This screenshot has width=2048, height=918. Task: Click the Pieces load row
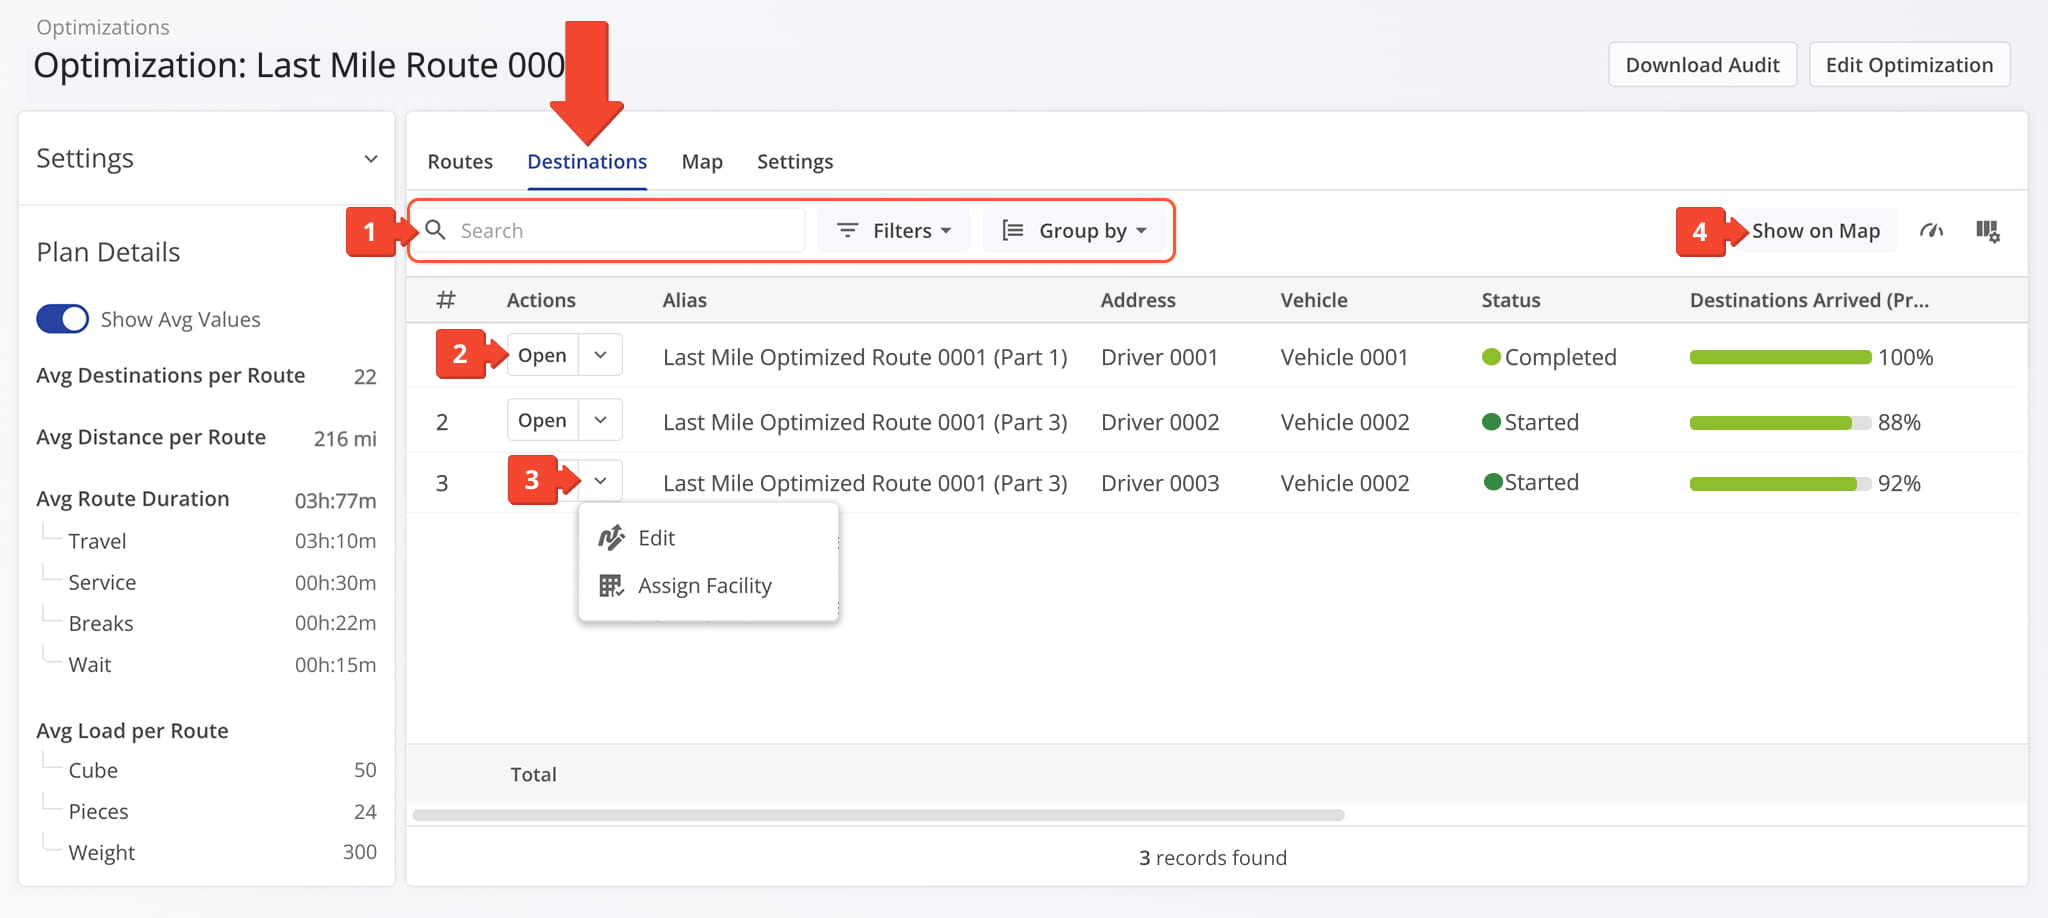coord(206,811)
